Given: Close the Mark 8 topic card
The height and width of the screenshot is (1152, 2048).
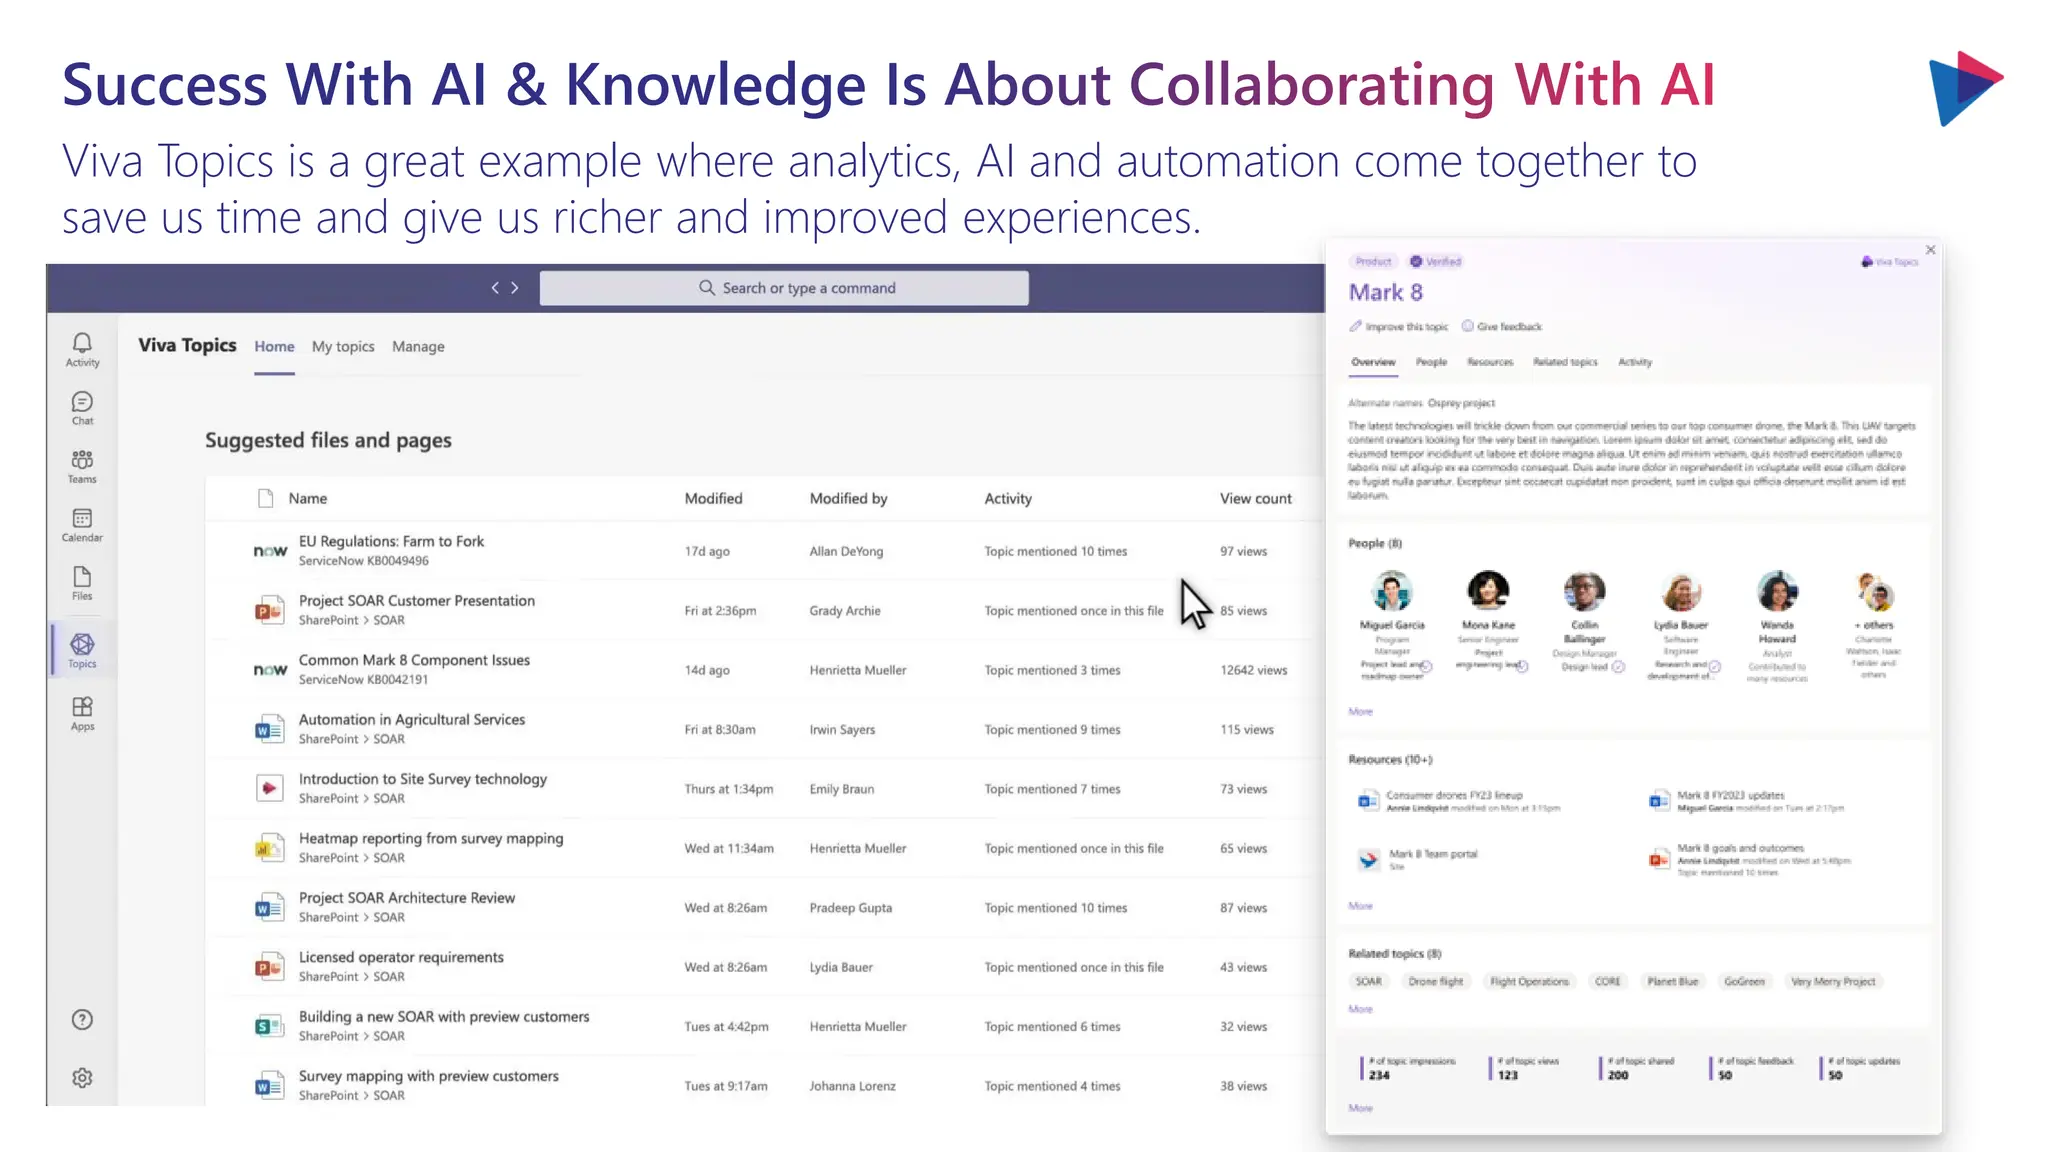Looking at the screenshot, I should tap(1930, 250).
